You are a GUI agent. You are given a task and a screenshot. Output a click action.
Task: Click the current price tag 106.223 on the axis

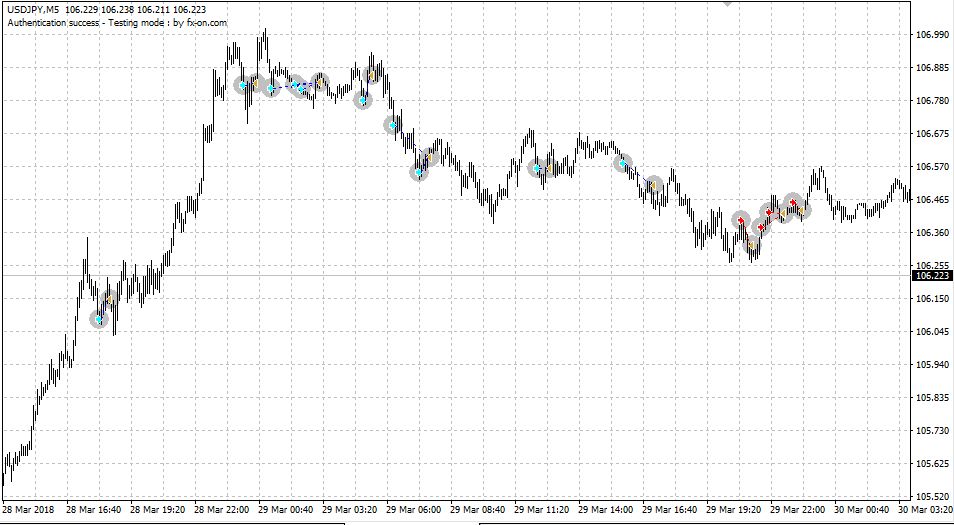931,276
